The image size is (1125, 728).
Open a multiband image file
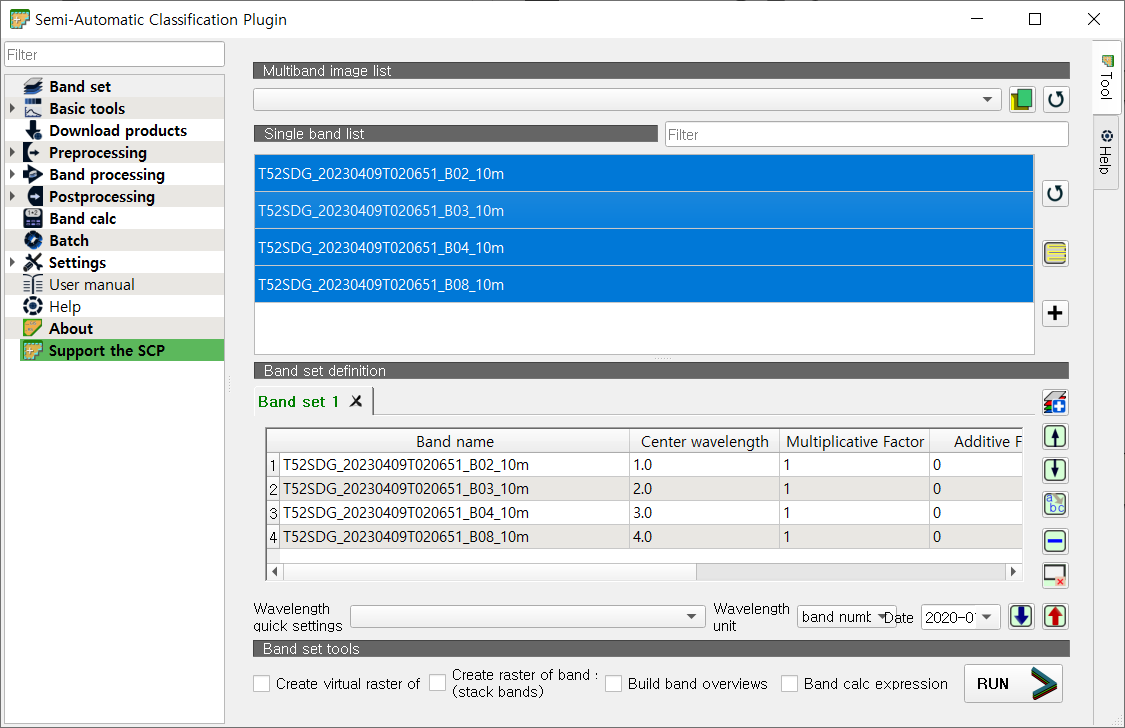point(1022,99)
